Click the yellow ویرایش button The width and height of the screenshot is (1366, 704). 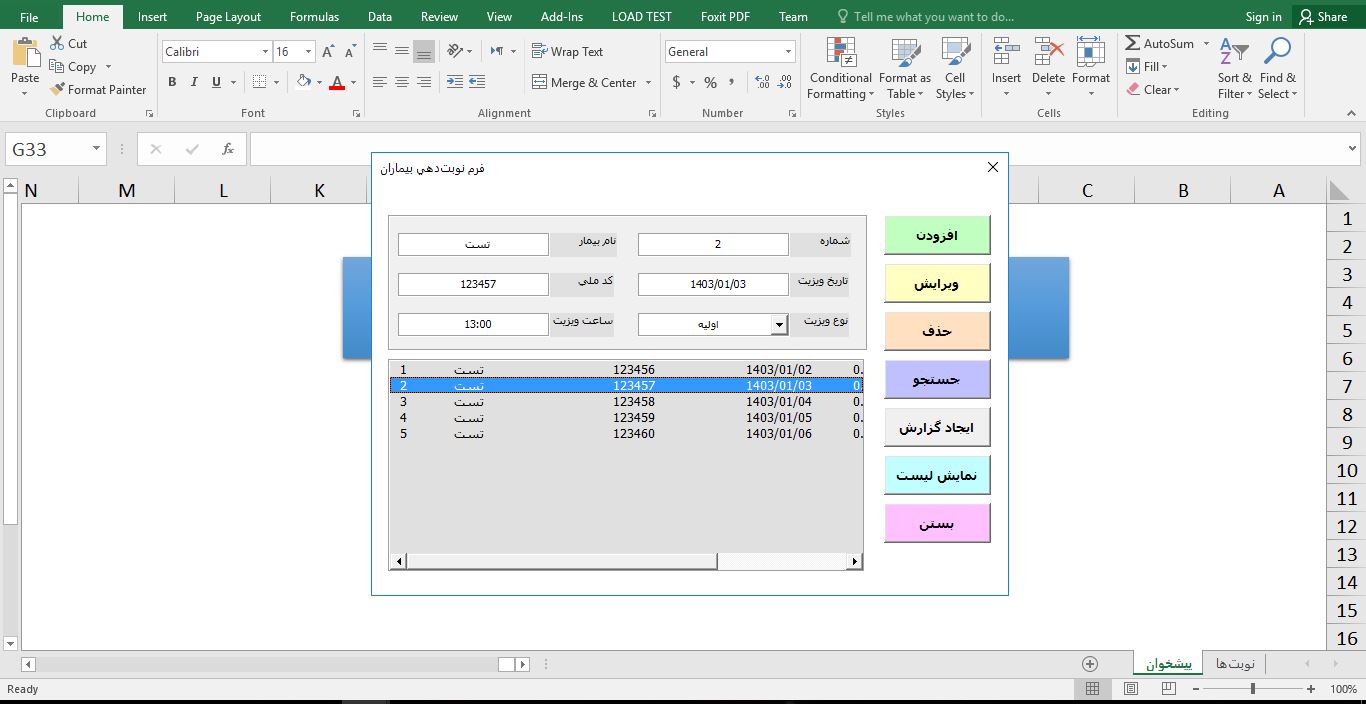(x=937, y=283)
